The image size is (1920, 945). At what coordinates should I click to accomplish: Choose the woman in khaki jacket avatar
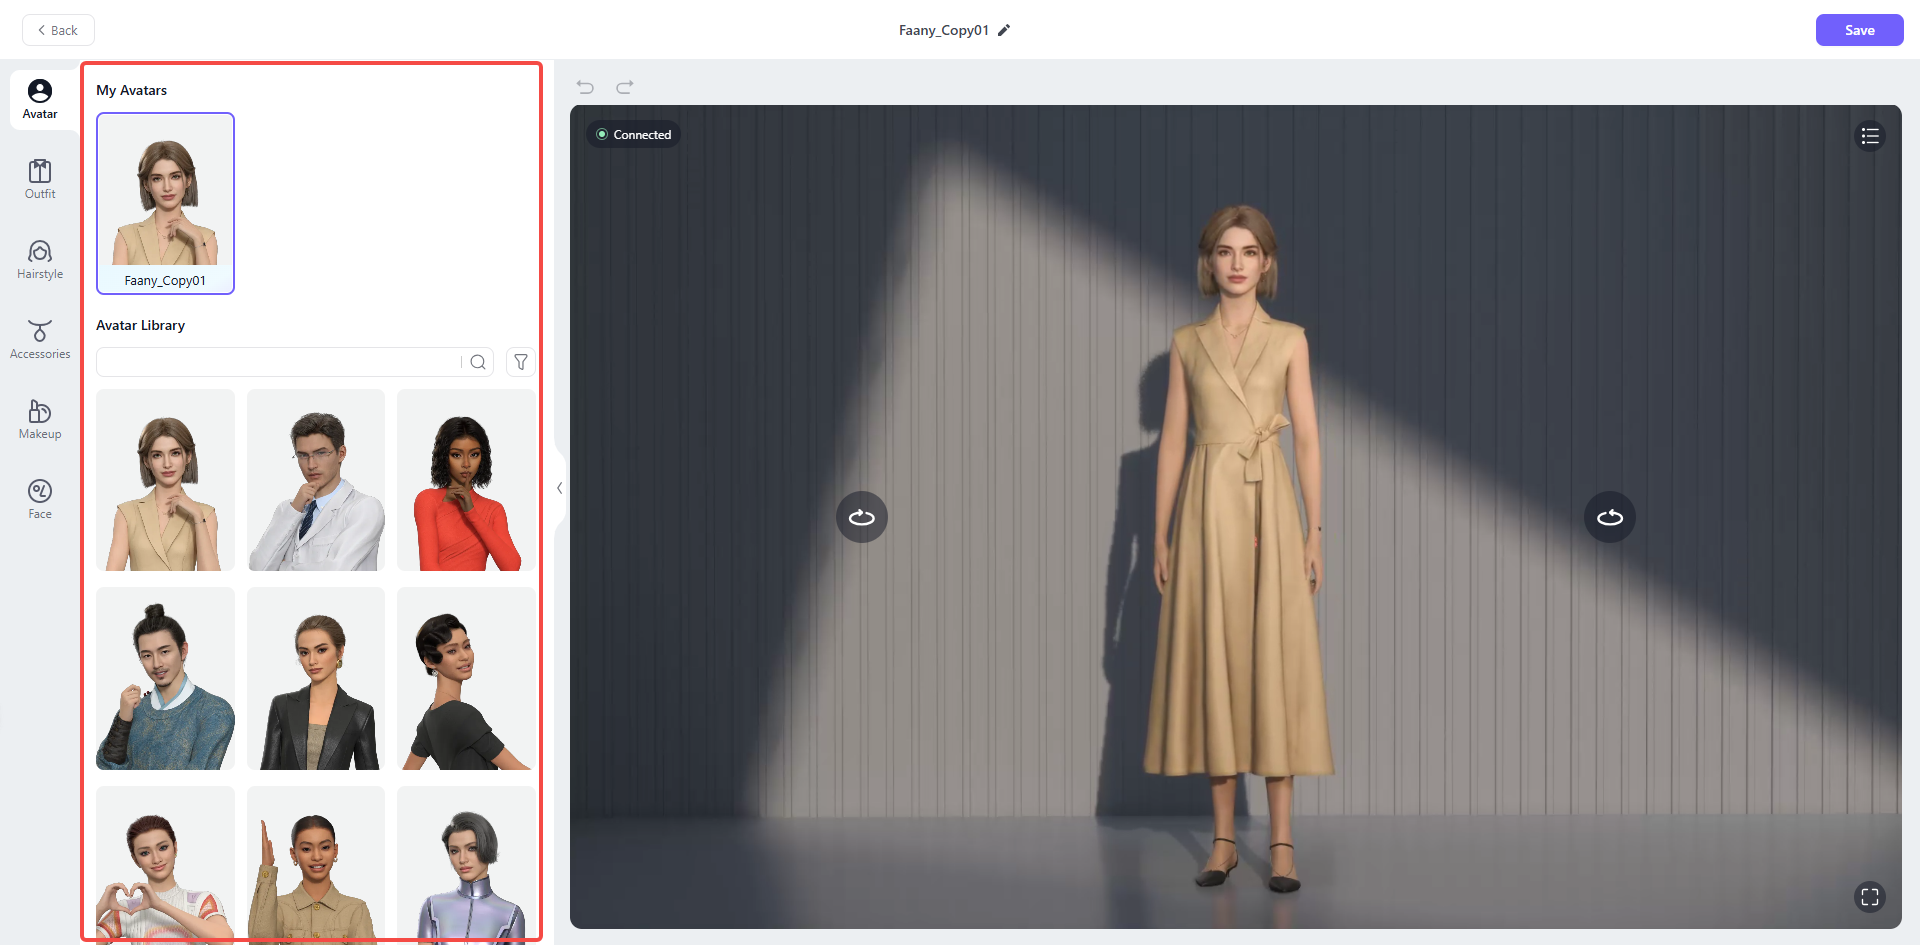pyautogui.click(x=316, y=864)
